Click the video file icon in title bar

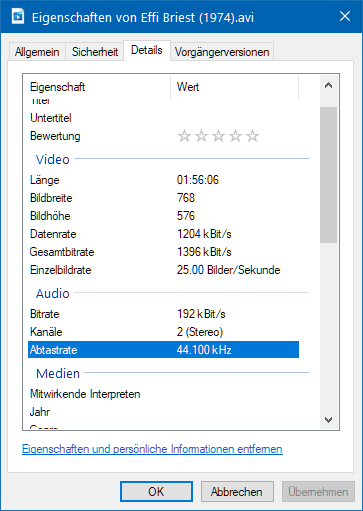[17, 16]
